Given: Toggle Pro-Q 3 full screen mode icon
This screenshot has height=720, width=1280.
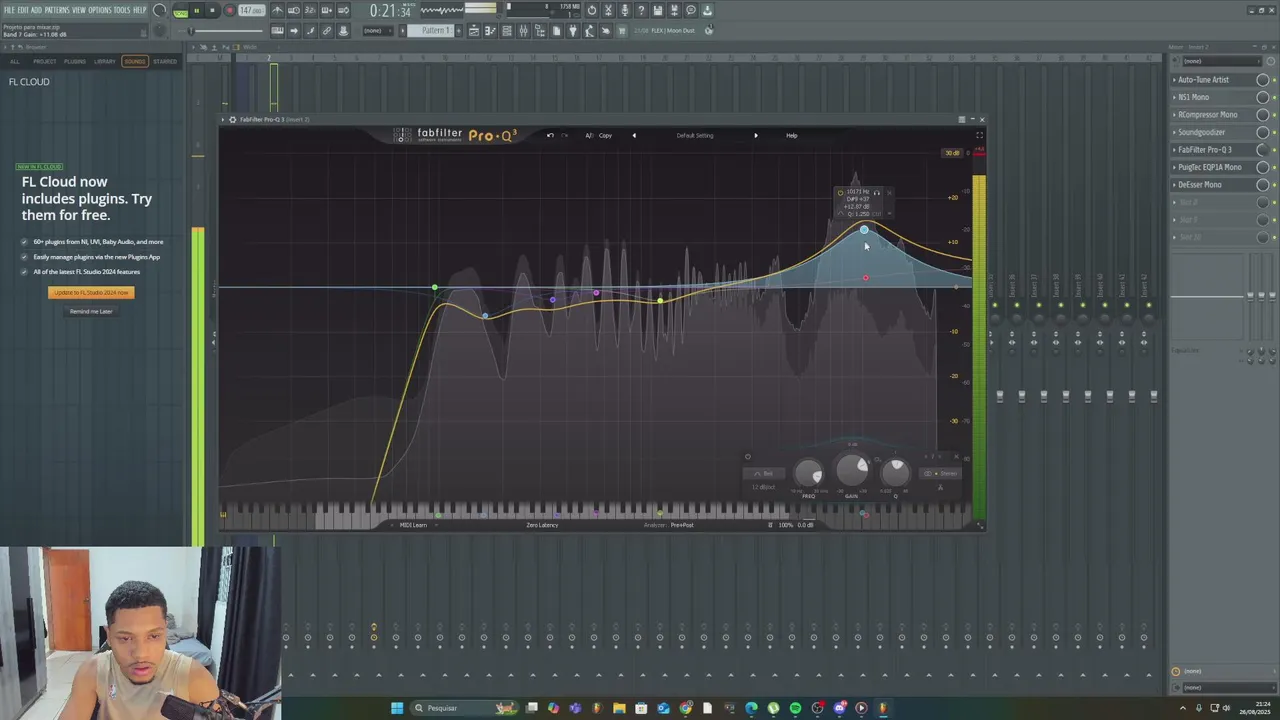Looking at the screenshot, I should (x=979, y=135).
